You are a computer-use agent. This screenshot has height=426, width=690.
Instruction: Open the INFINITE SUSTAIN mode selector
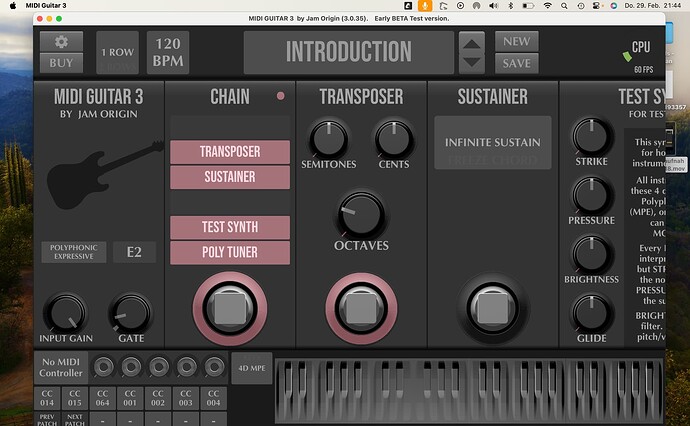click(x=492, y=143)
